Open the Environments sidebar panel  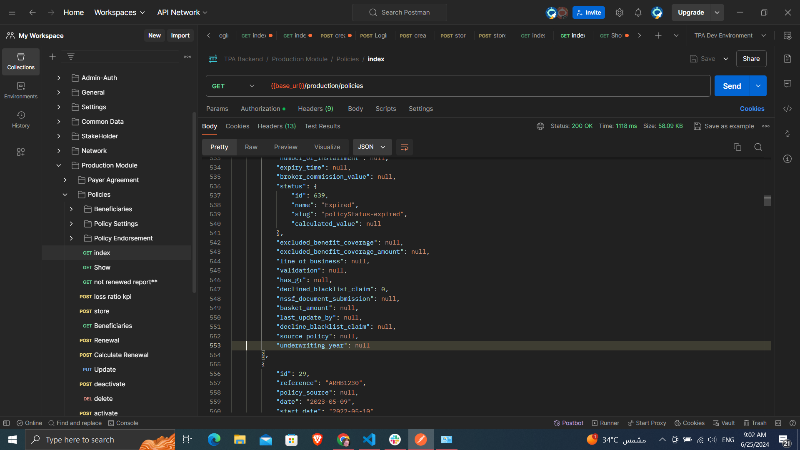point(20,89)
